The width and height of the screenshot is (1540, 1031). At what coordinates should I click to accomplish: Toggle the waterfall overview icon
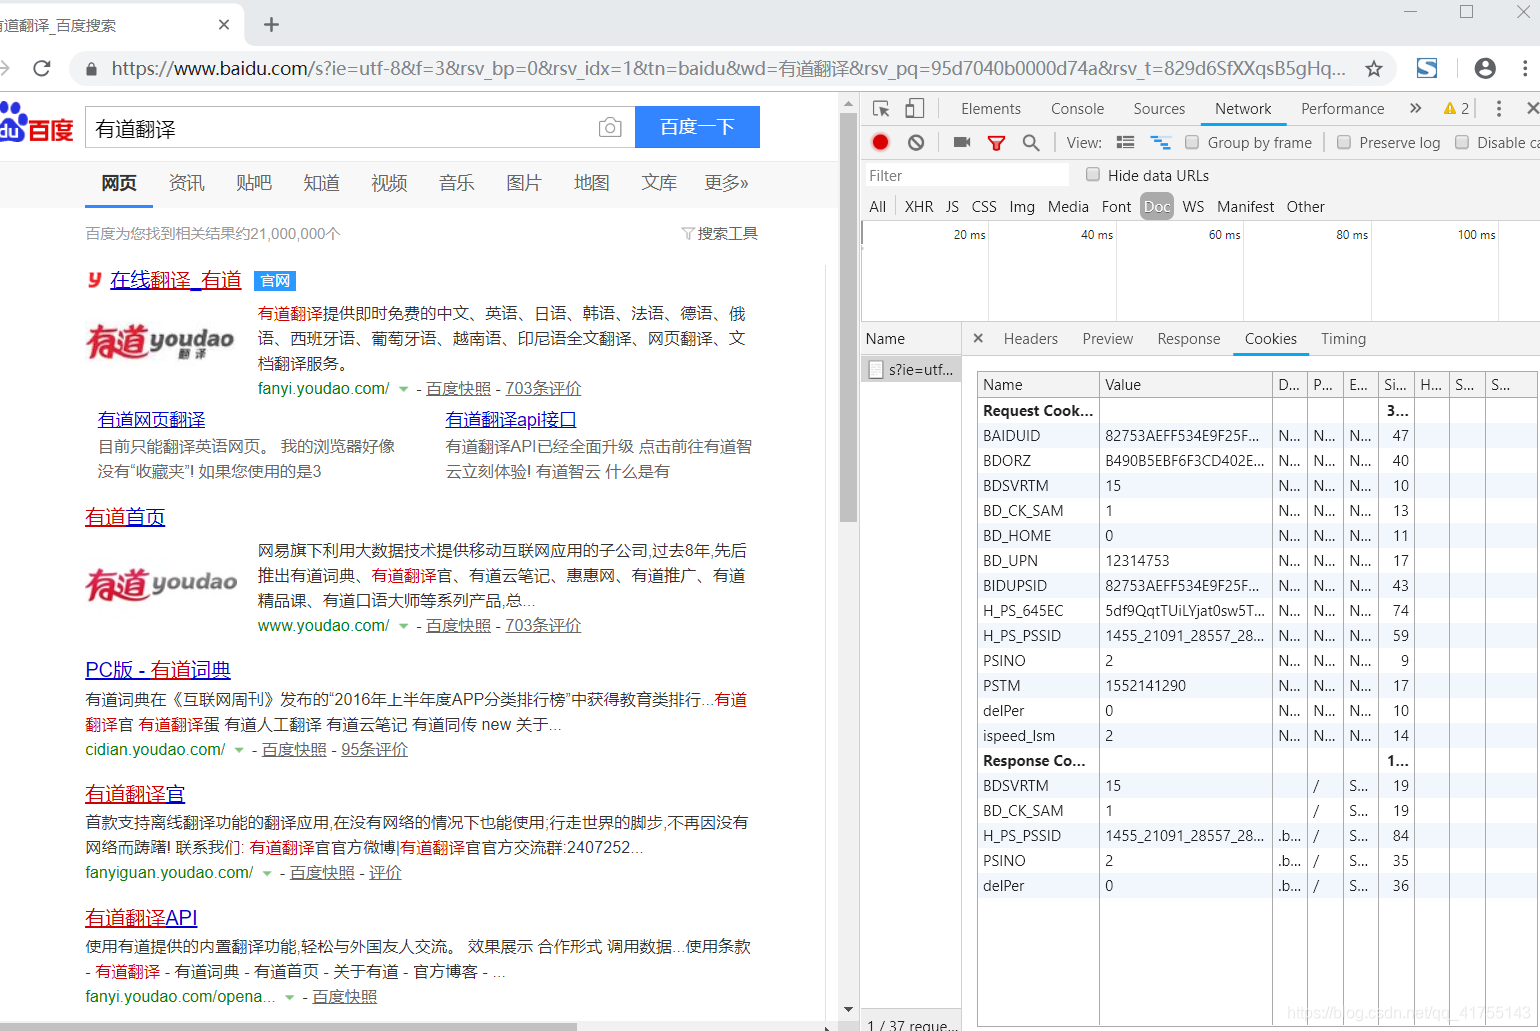tap(1160, 142)
